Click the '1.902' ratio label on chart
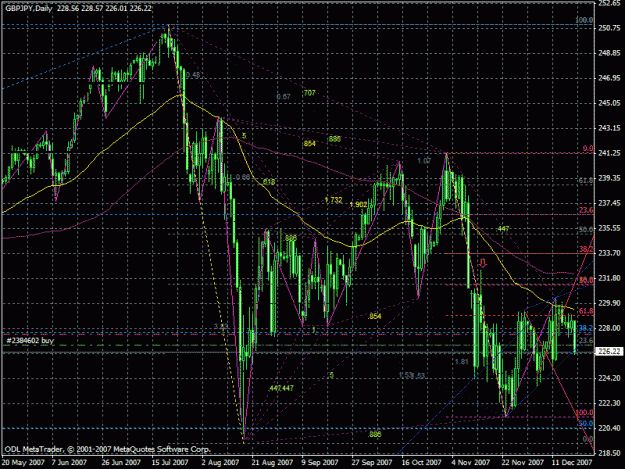 358,204
